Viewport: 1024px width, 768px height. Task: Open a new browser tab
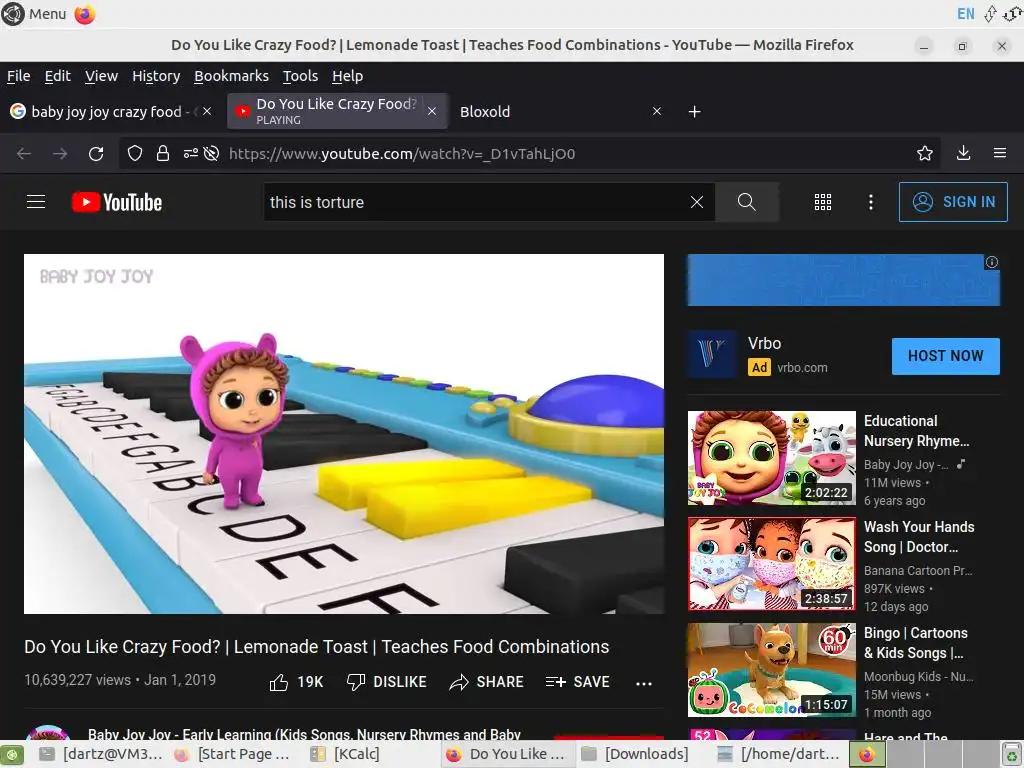pos(694,112)
